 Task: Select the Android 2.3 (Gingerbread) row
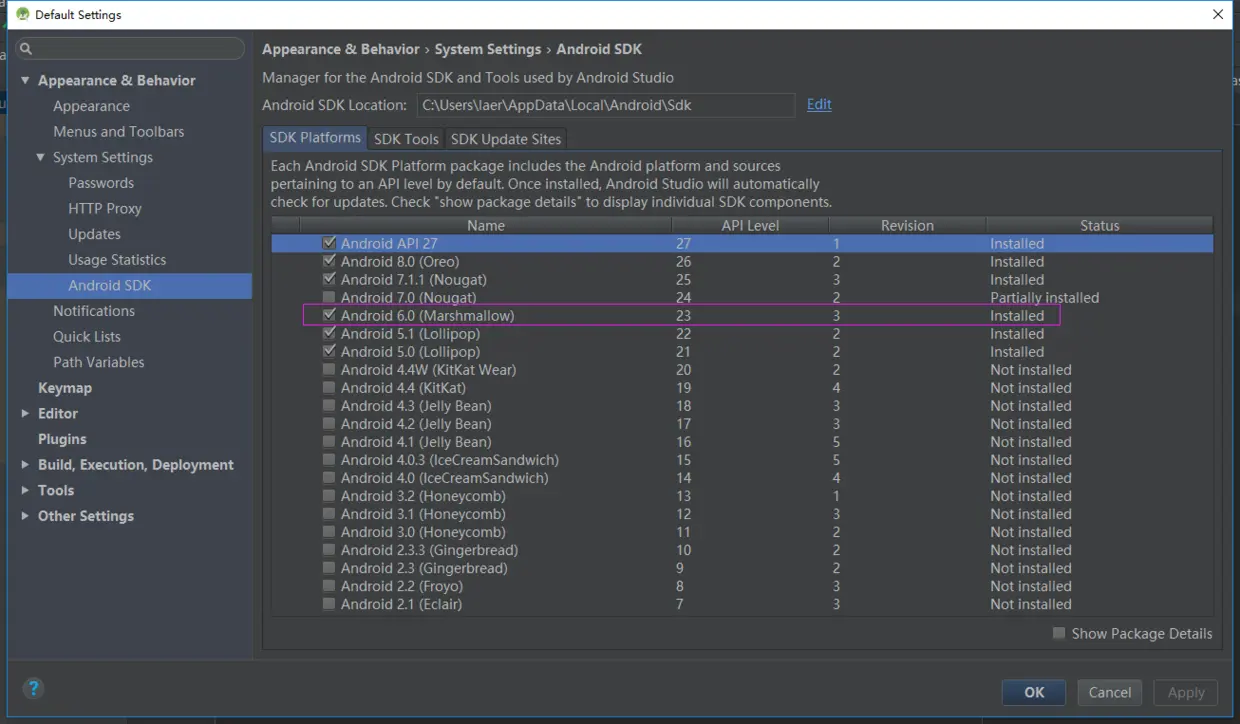[x=742, y=567]
